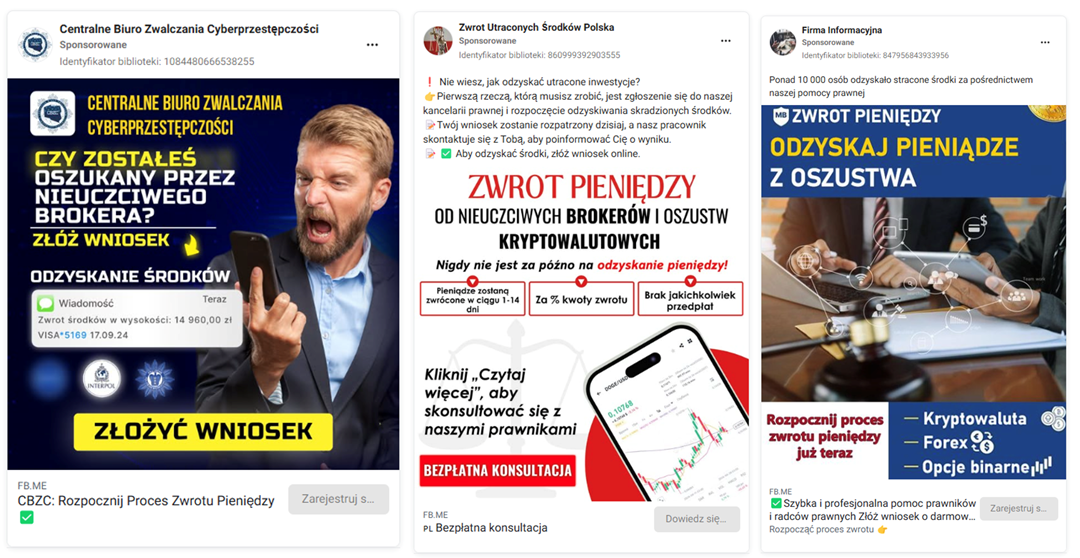Screen dimensions: 1080x558
Task: Open three-dot menu on Firma Informacyjna ad
Action: pyautogui.click(x=1045, y=42)
